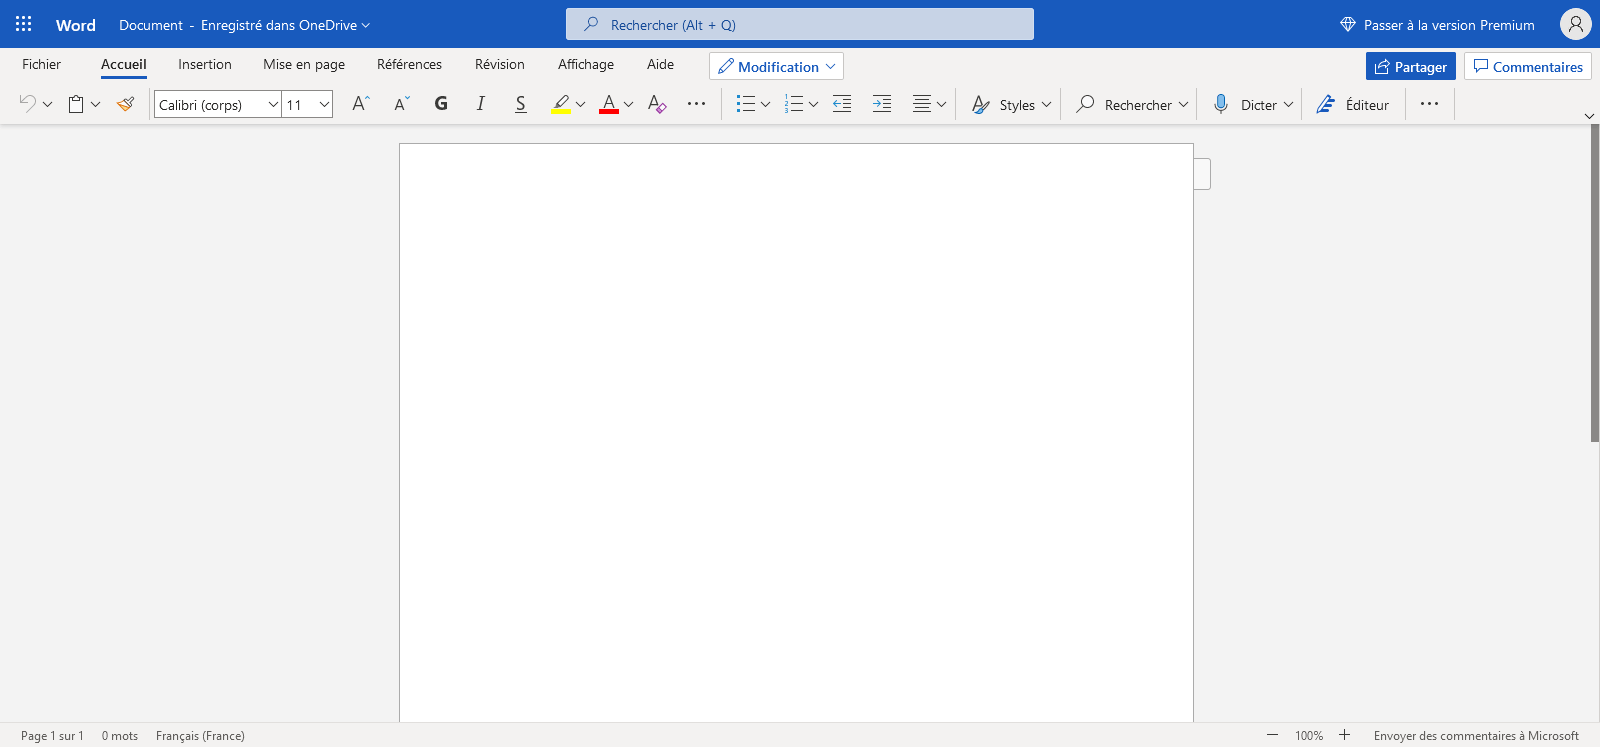Open the app launcher grid icon
The width and height of the screenshot is (1600, 747).
click(x=24, y=24)
